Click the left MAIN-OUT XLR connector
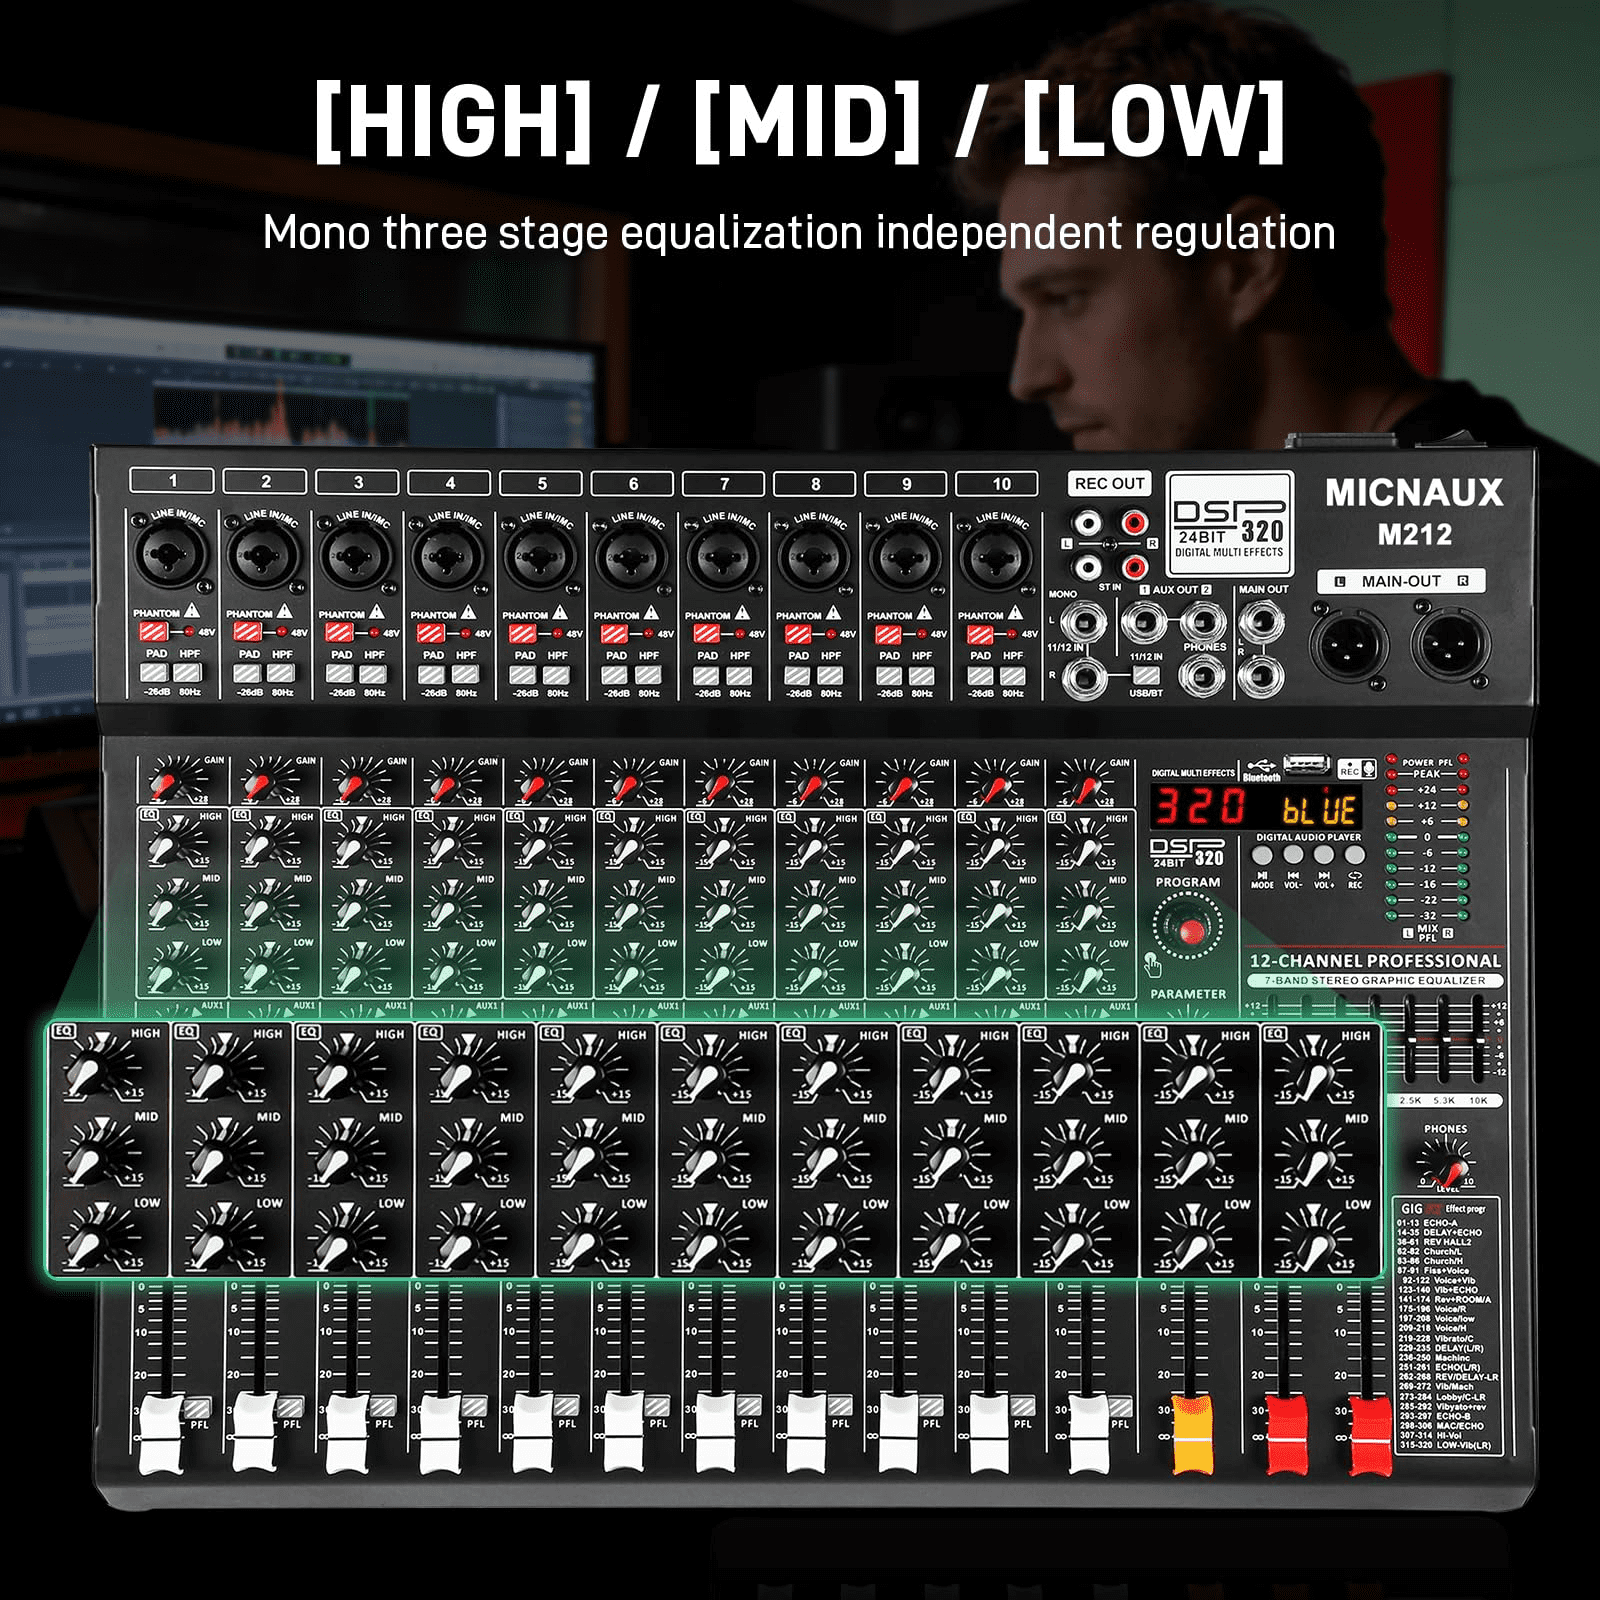 pyautogui.click(x=1350, y=645)
